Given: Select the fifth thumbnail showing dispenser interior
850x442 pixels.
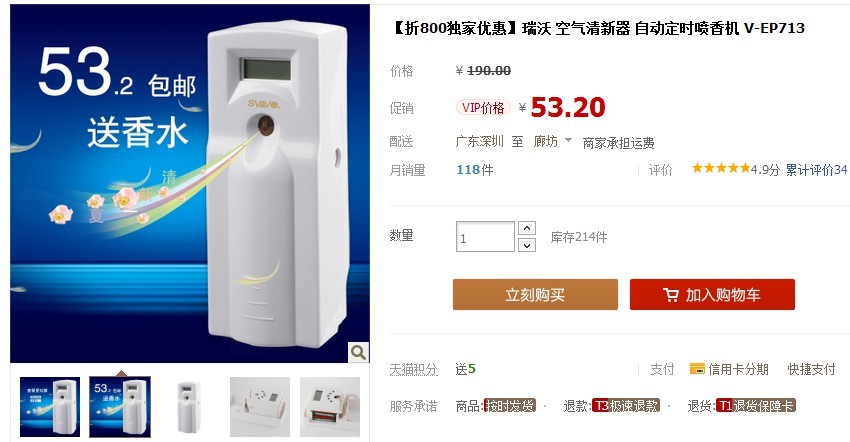Looking at the screenshot, I should click(330, 407).
